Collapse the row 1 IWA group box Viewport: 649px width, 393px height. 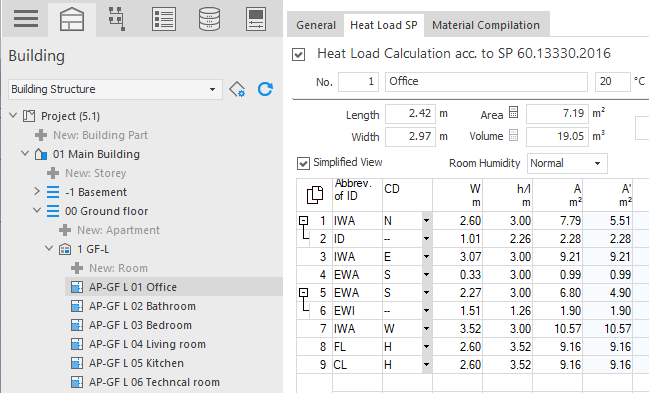point(303,221)
